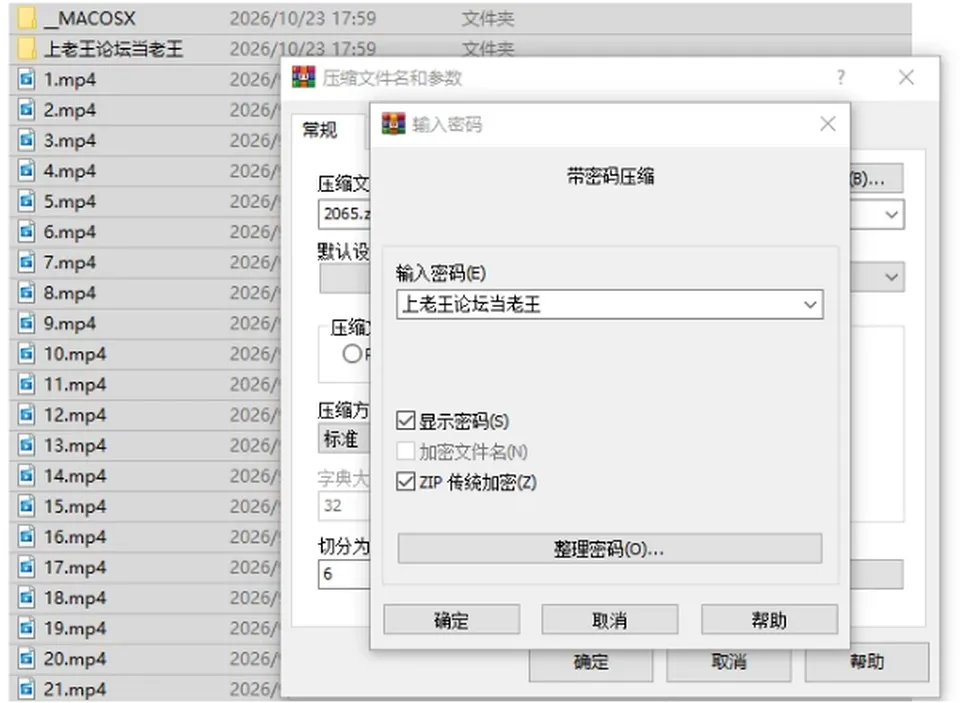Click the question mark help icon

pyautogui.click(x=841, y=77)
